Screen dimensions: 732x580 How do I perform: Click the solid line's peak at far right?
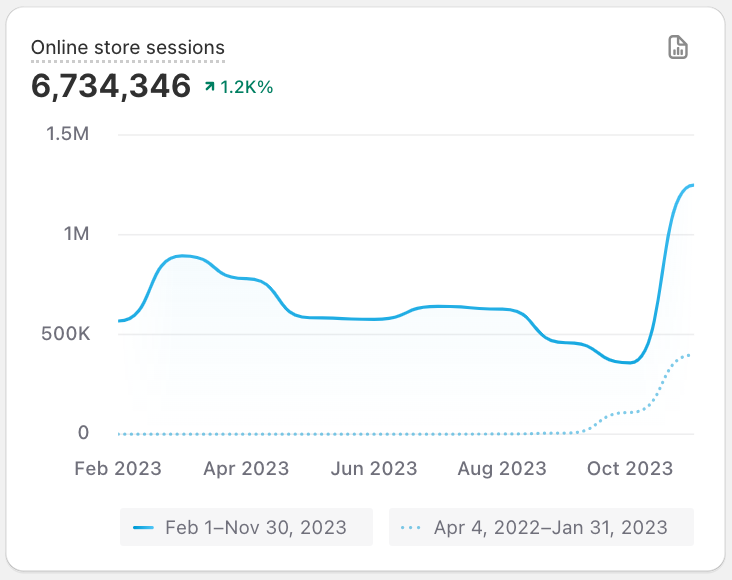(690, 186)
